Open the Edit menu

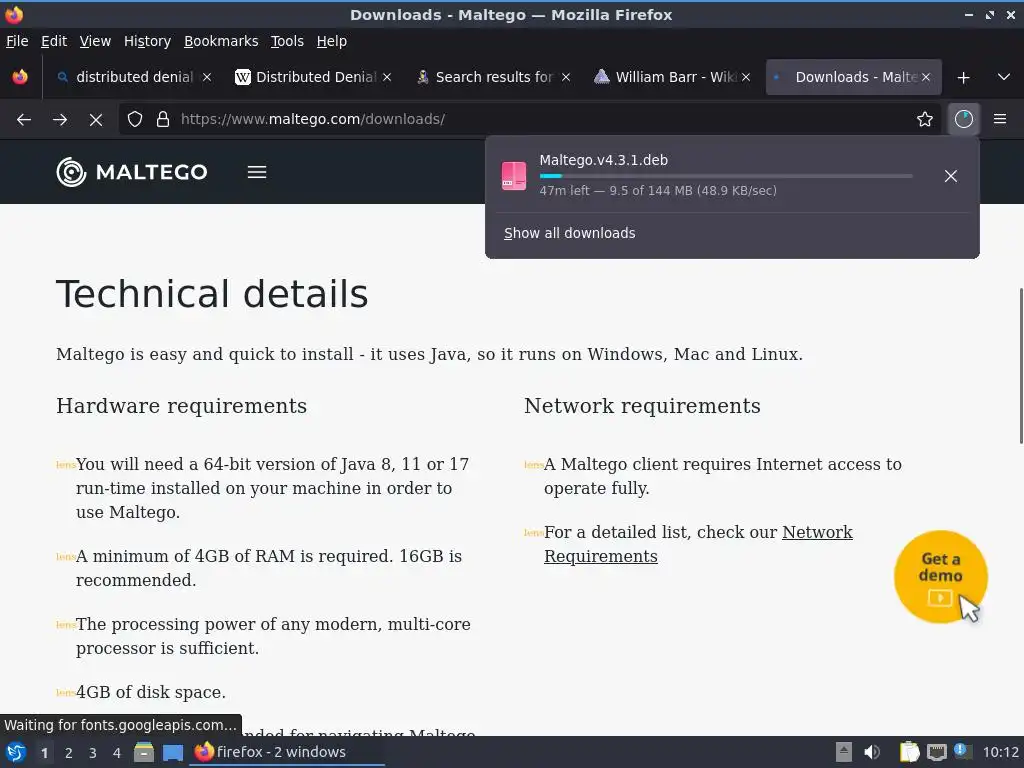pos(54,41)
